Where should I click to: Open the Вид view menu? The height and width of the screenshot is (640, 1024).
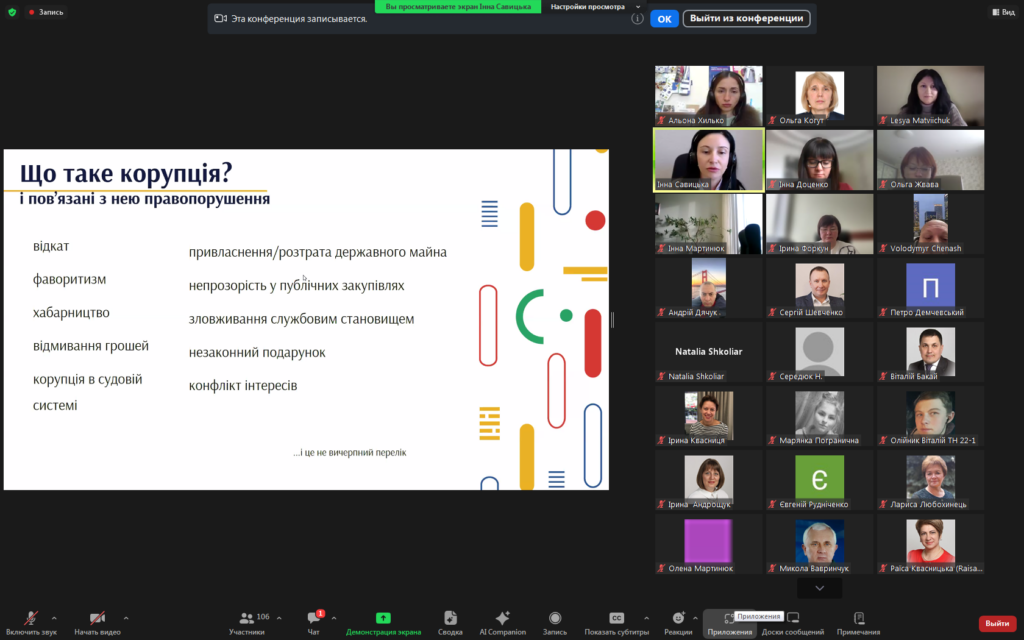[1002, 12]
